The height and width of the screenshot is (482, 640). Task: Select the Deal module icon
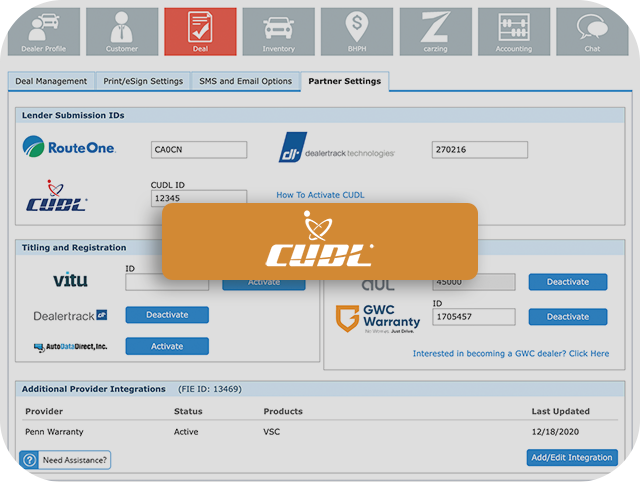200,31
